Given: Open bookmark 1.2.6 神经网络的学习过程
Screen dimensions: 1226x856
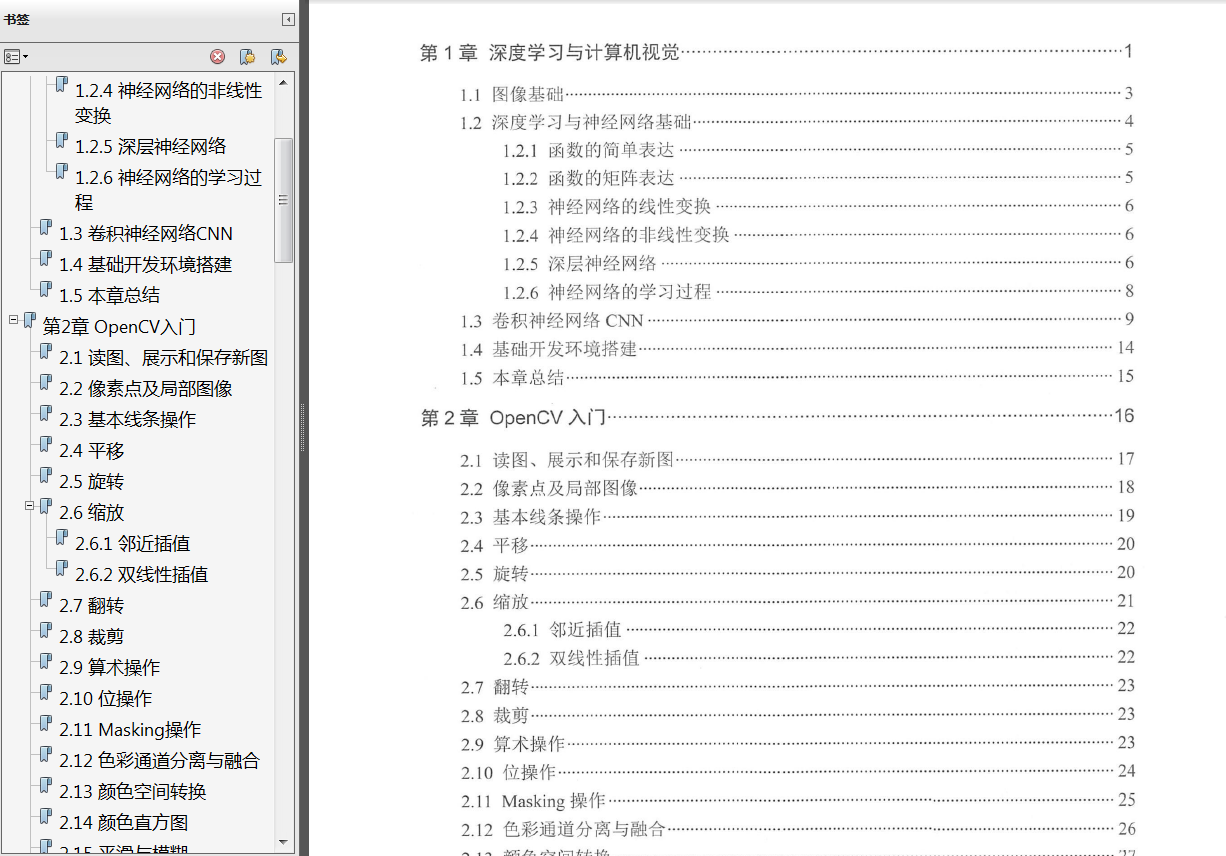Looking at the screenshot, I should [168, 190].
